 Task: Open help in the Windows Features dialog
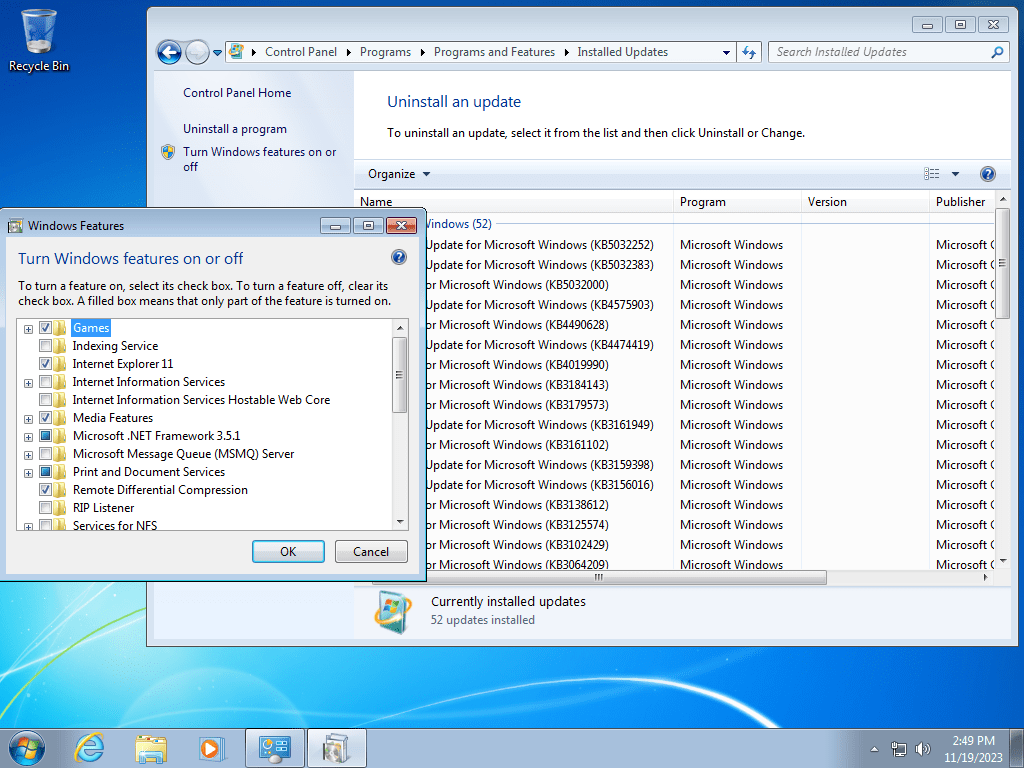[x=398, y=257]
